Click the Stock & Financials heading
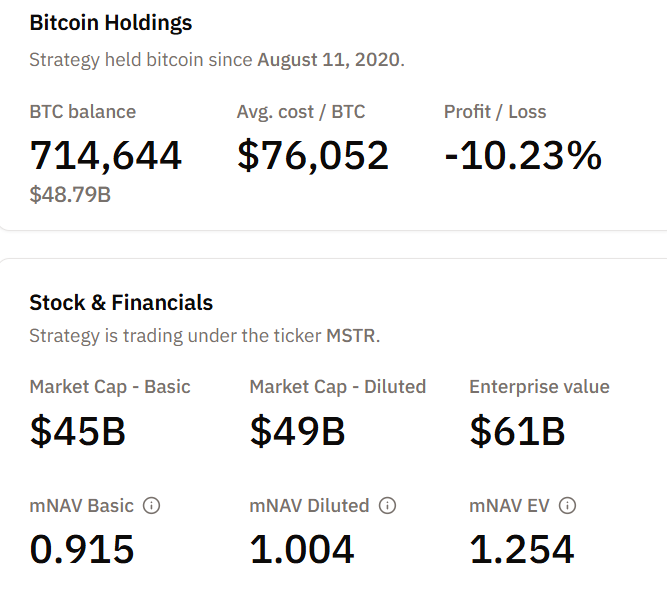Viewport: 667px width, 593px height. (121, 303)
